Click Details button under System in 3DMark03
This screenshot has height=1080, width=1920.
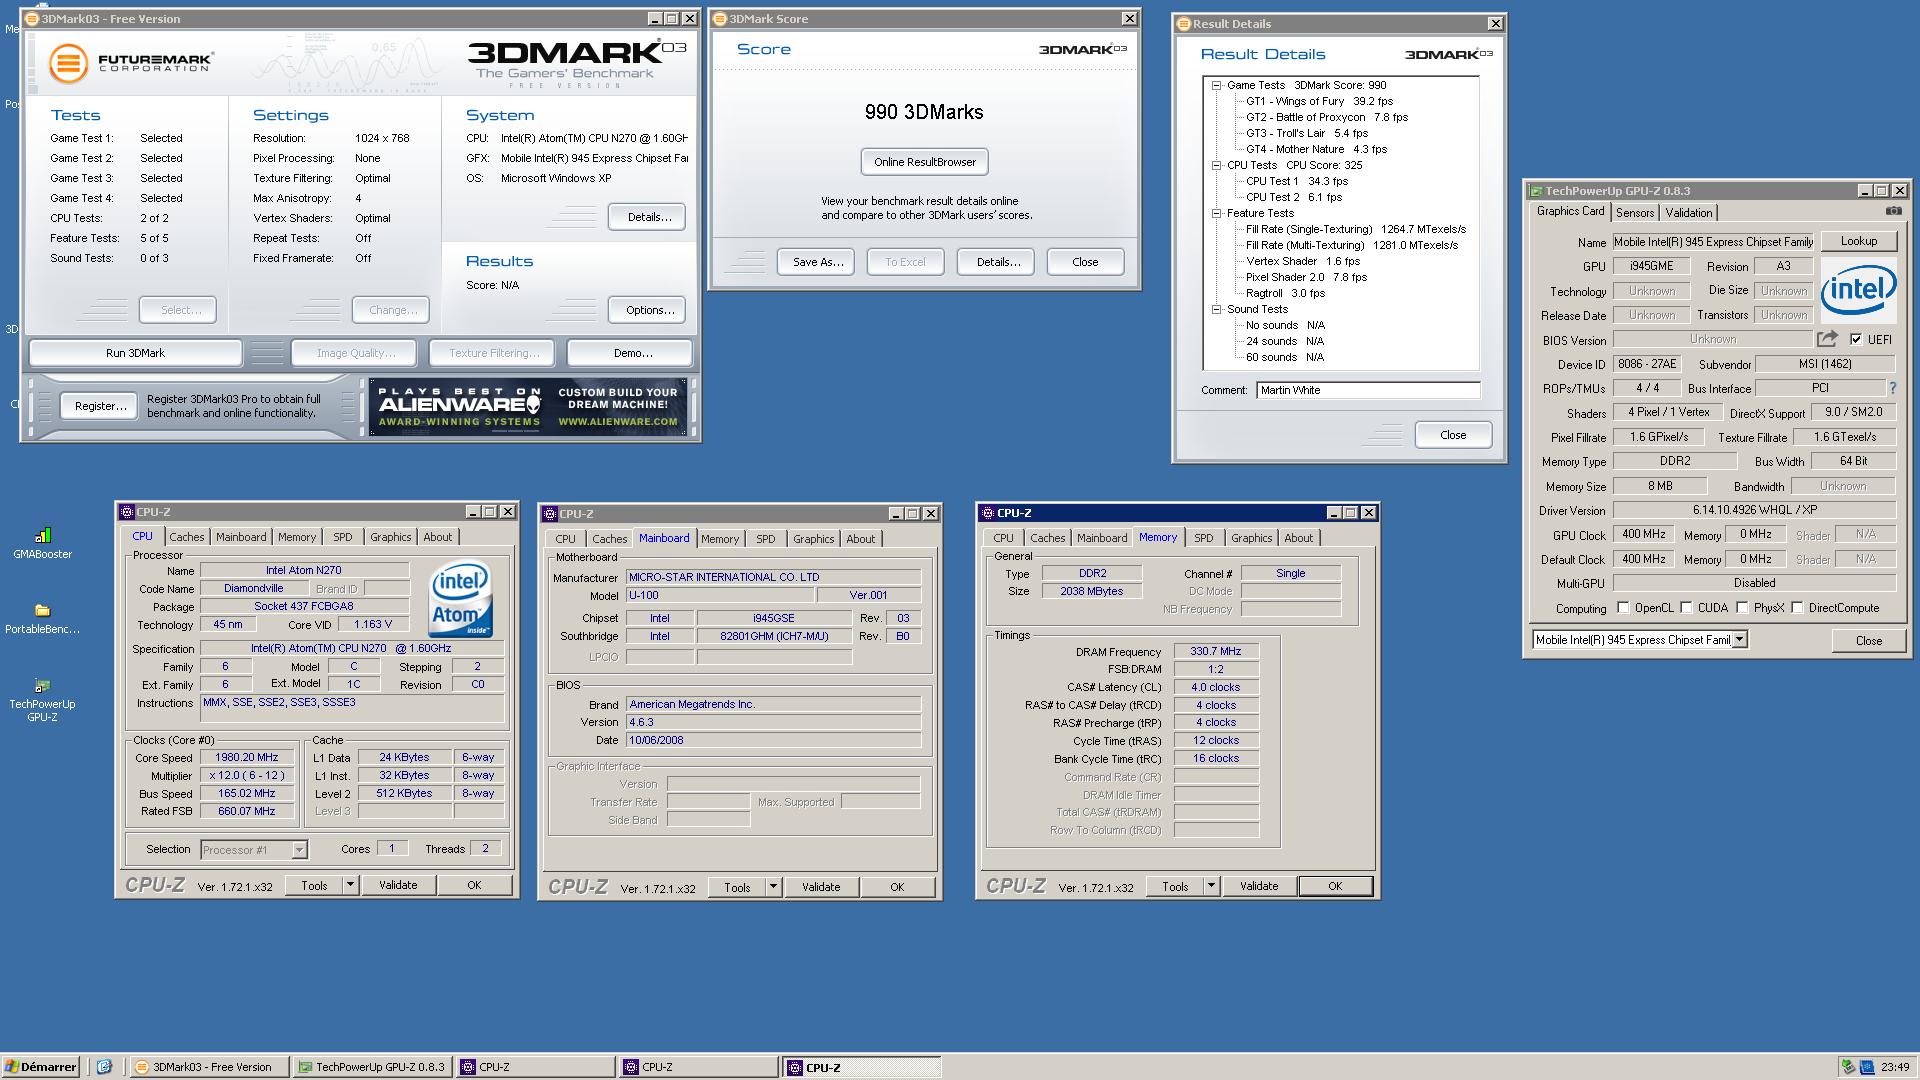[x=649, y=217]
